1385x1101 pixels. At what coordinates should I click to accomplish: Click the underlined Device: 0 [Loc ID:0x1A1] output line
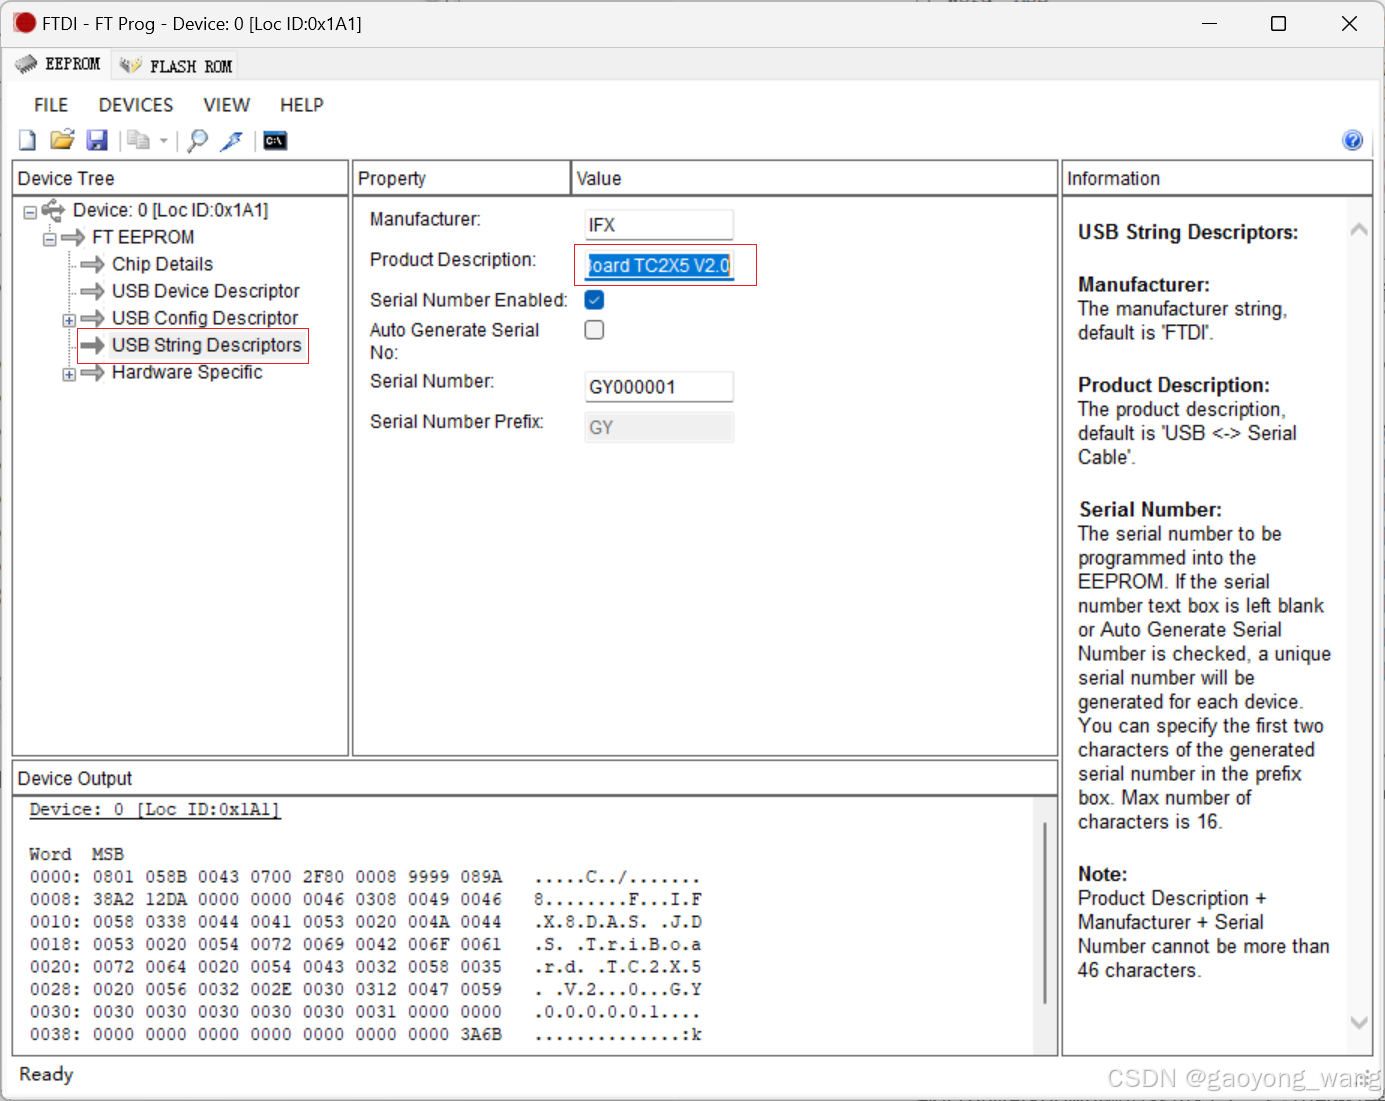[x=155, y=809]
